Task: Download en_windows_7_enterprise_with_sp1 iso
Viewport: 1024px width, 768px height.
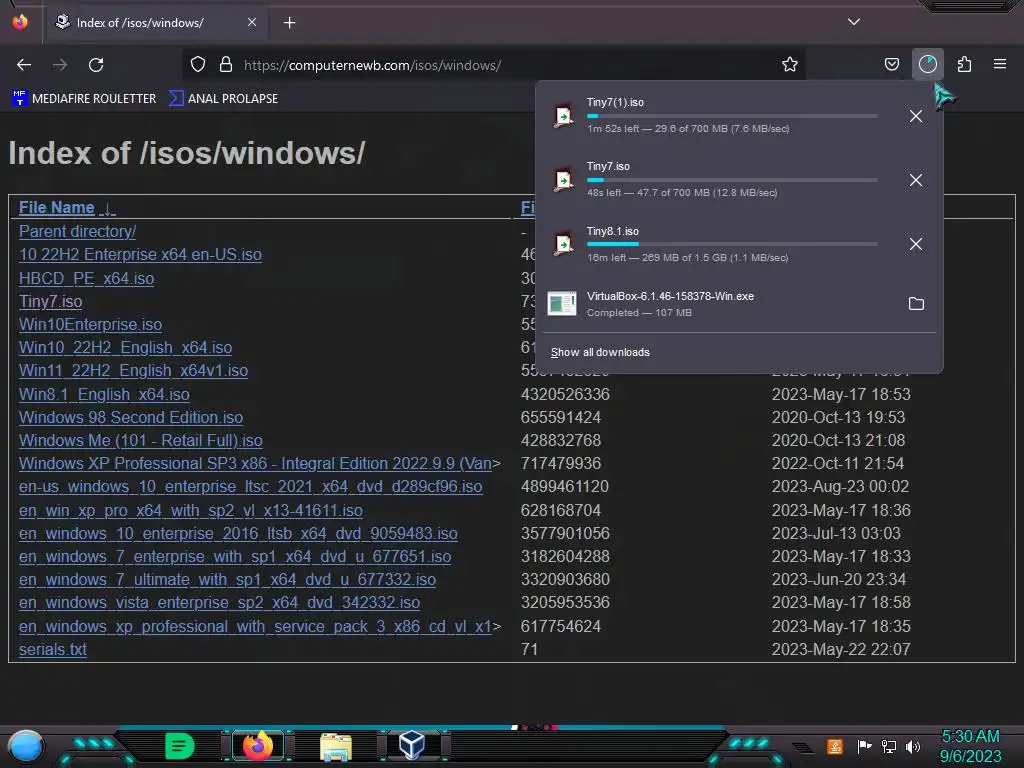Action: coord(234,556)
